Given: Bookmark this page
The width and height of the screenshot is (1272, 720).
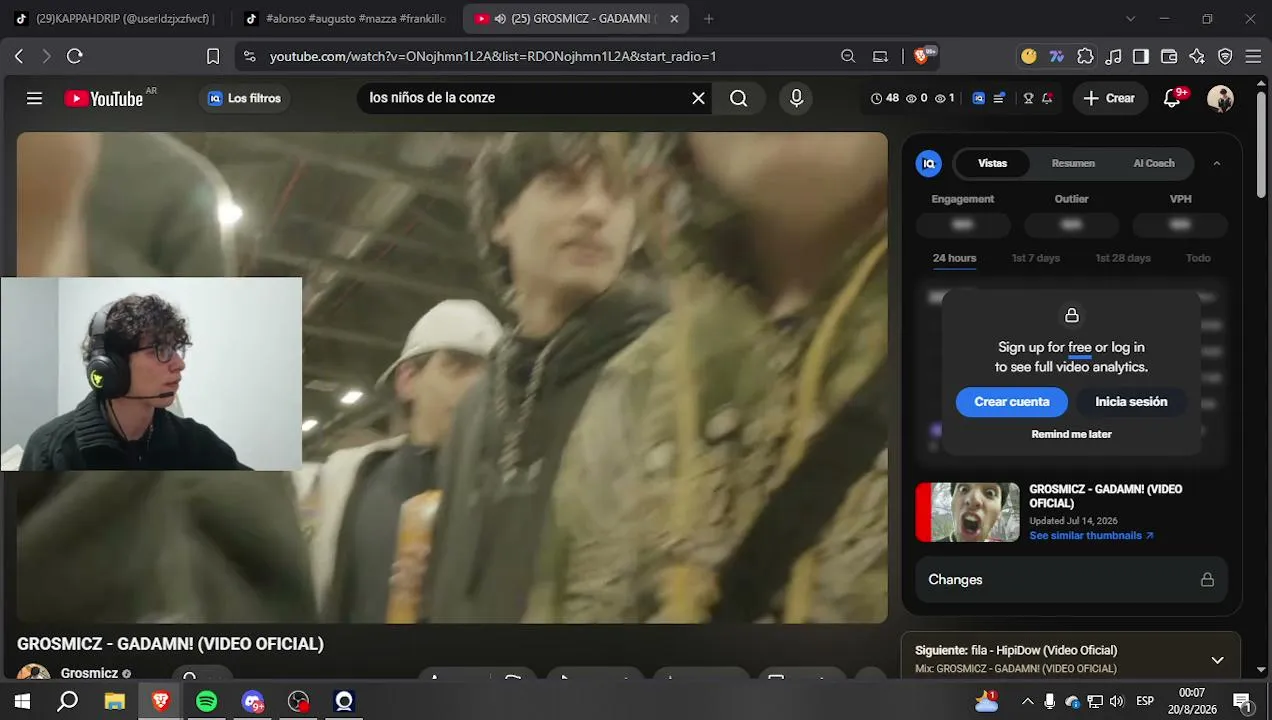Looking at the screenshot, I should tap(213, 56).
